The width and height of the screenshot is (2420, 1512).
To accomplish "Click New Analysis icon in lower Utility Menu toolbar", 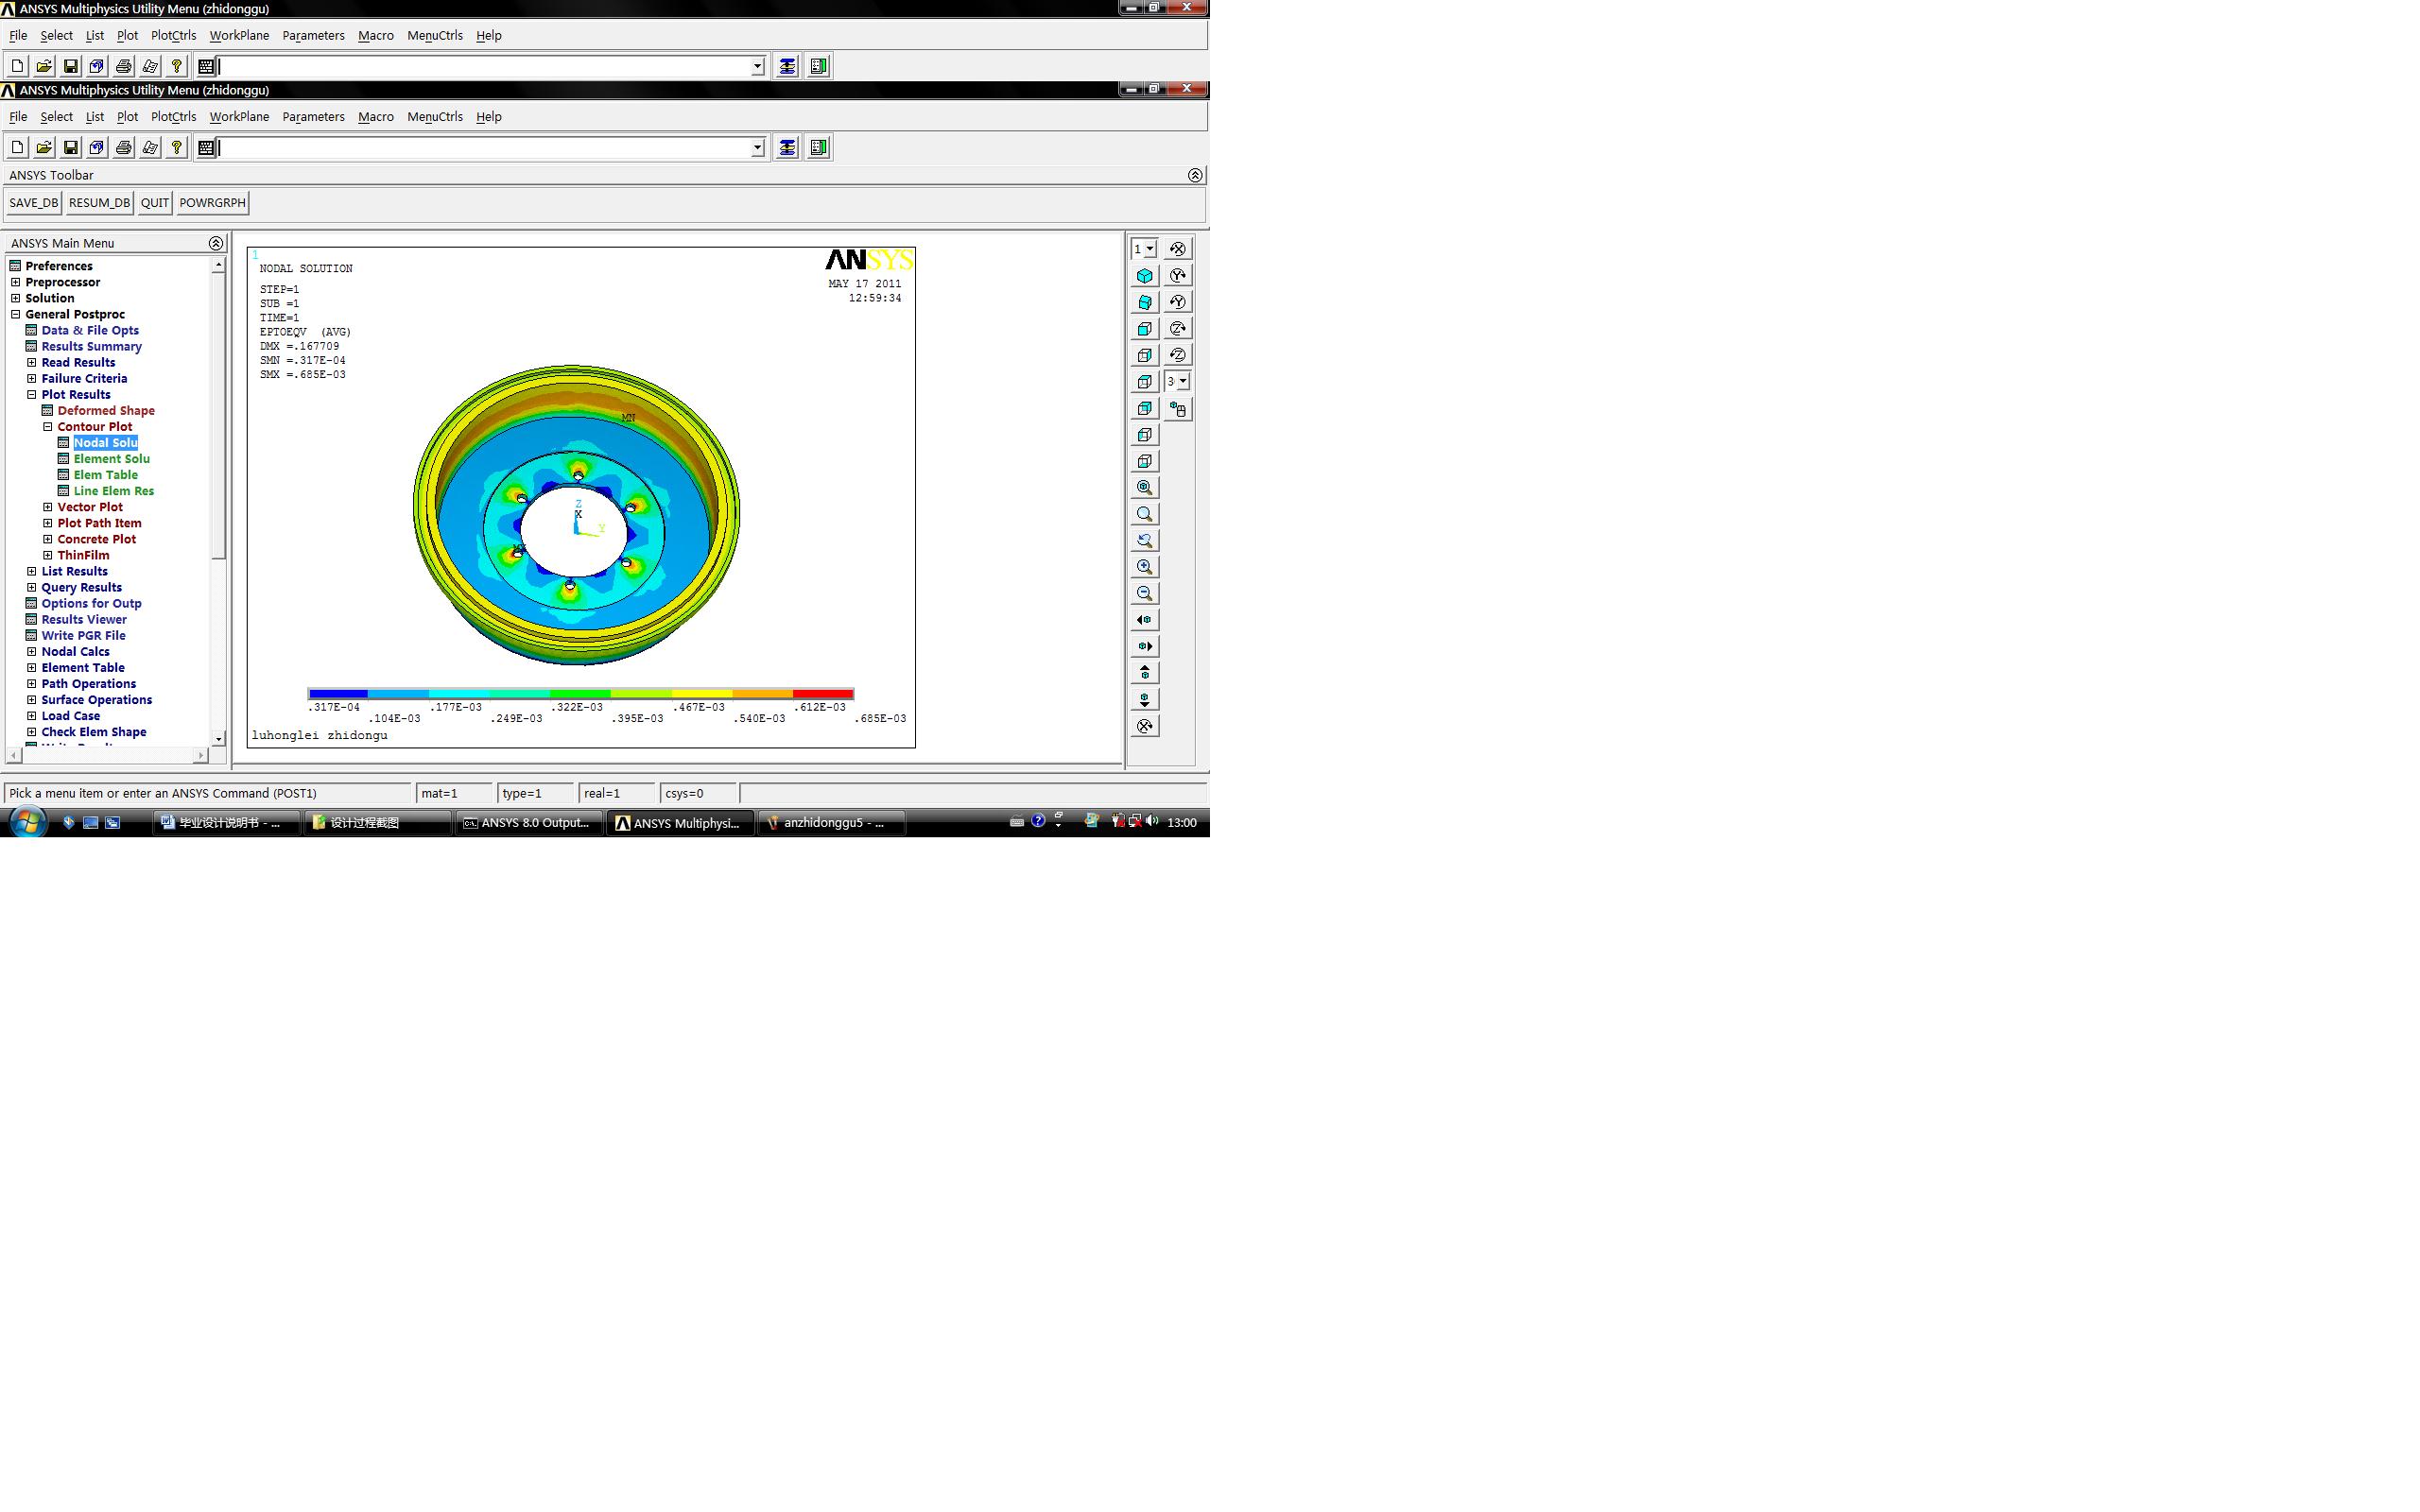I will (x=17, y=148).
